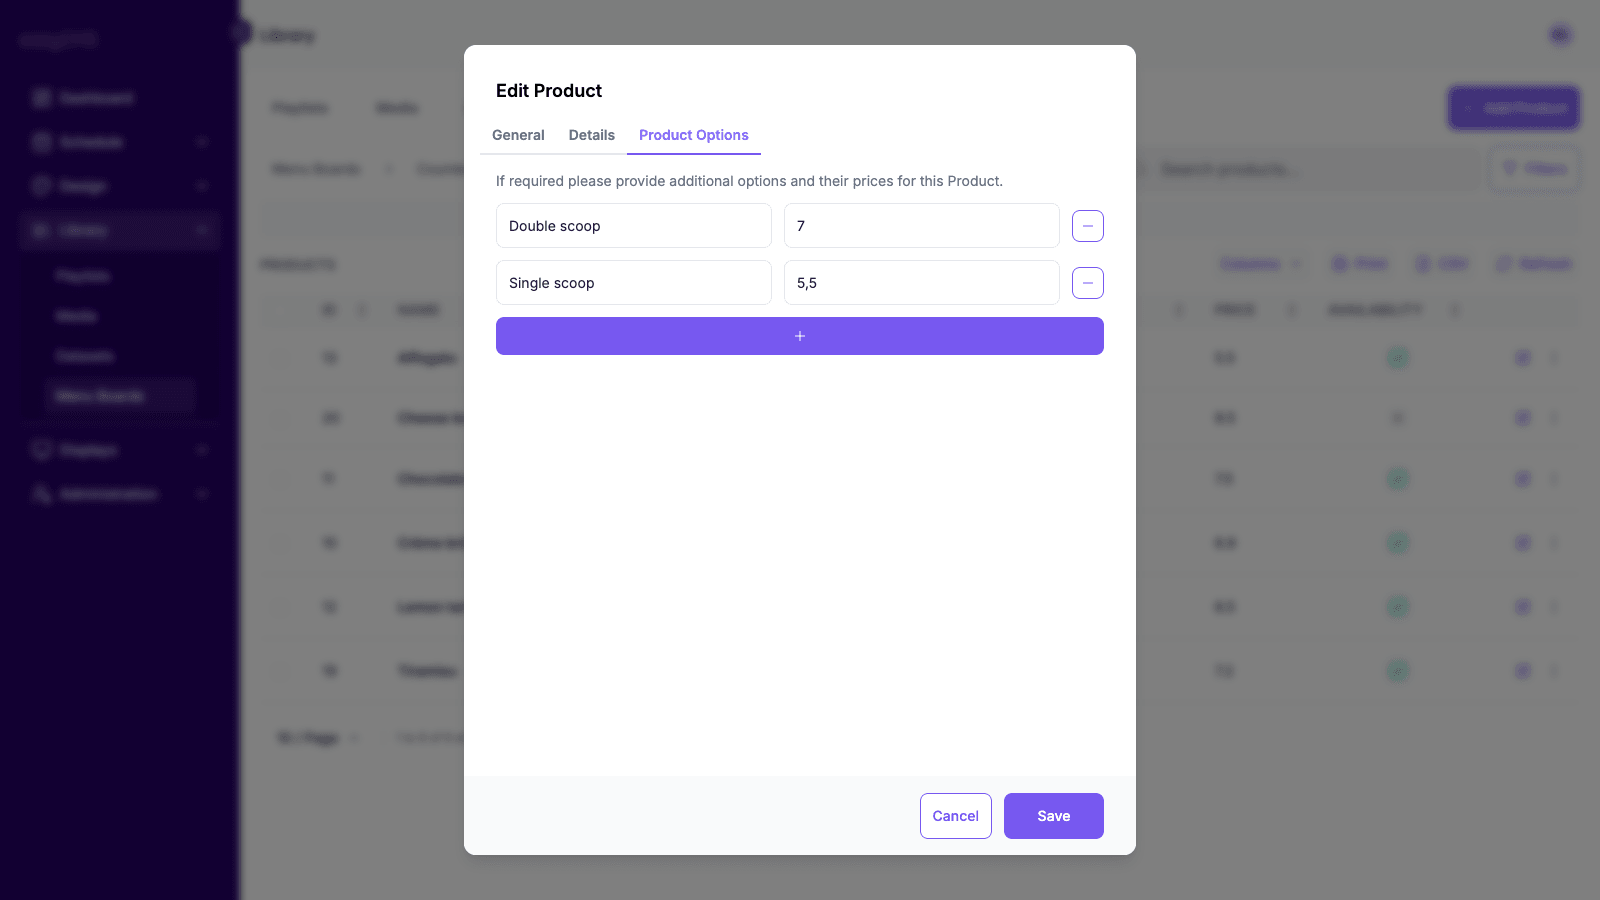Remove the Single scoop option row
Screen dimensions: 1600x900
1088,283
